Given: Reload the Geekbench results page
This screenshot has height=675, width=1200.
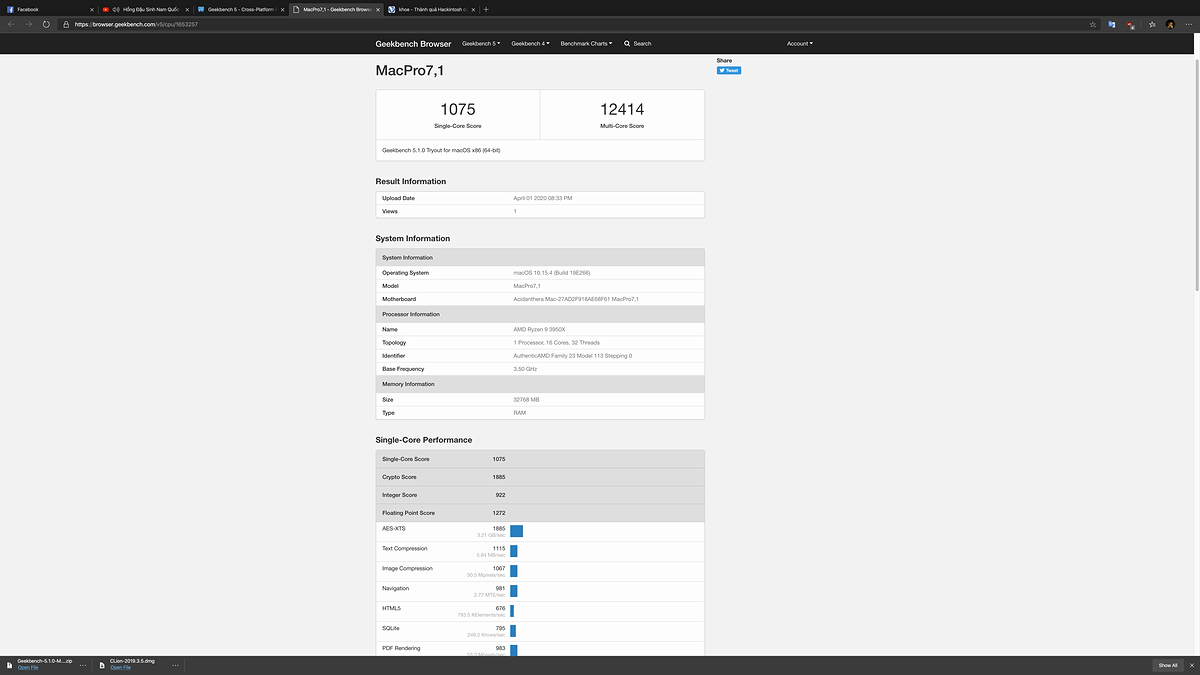Looking at the screenshot, I should coord(46,24).
